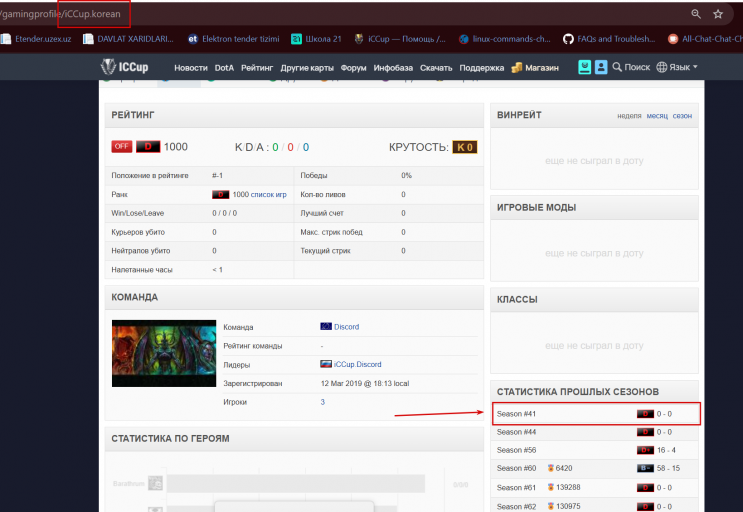The width and height of the screenshot is (743, 512).
Task: Click the D rank badge beside 1000
Action: click(148, 146)
